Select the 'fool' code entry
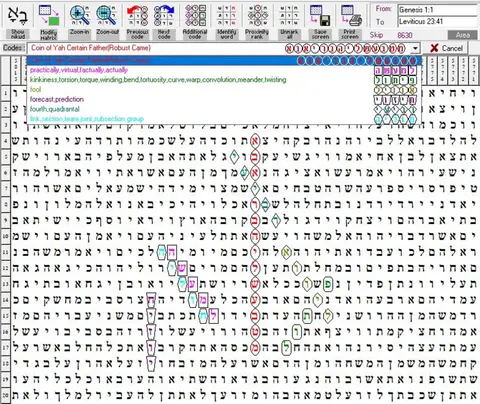Viewport: 480px width, 404px height. pyautogui.click(x=224, y=89)
